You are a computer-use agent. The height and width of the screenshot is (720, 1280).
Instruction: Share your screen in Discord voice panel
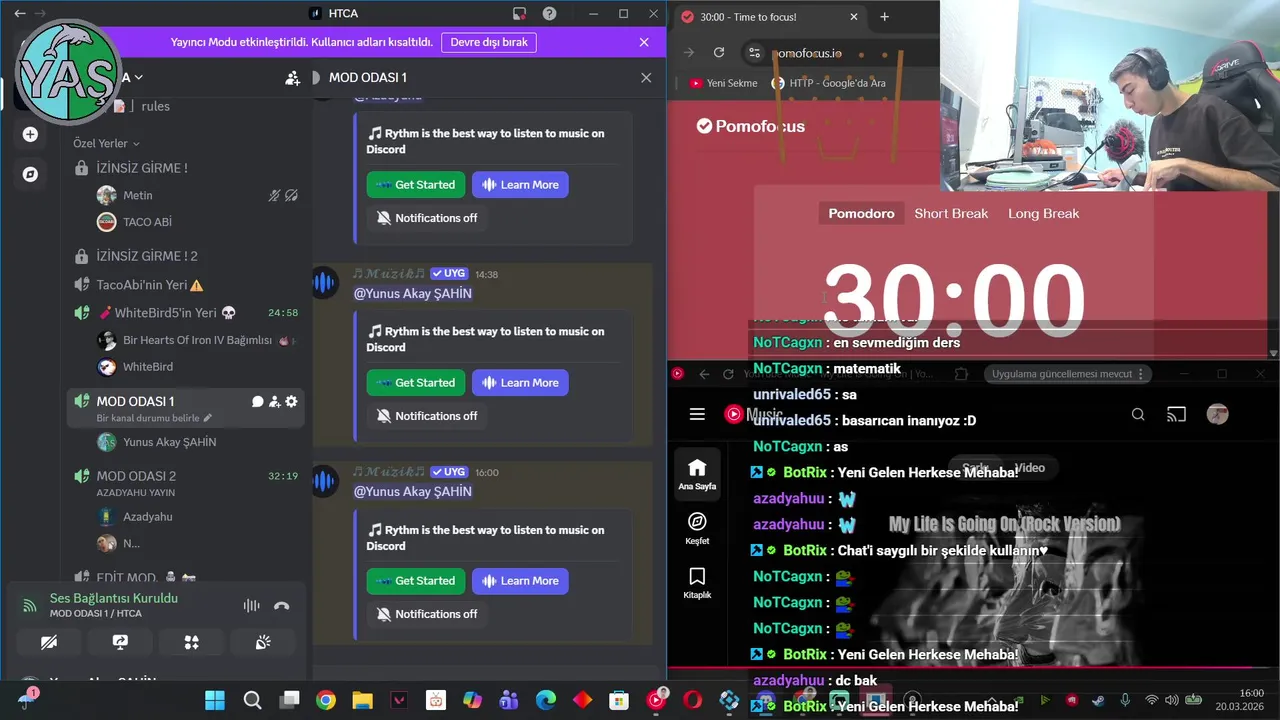(120, 642)
